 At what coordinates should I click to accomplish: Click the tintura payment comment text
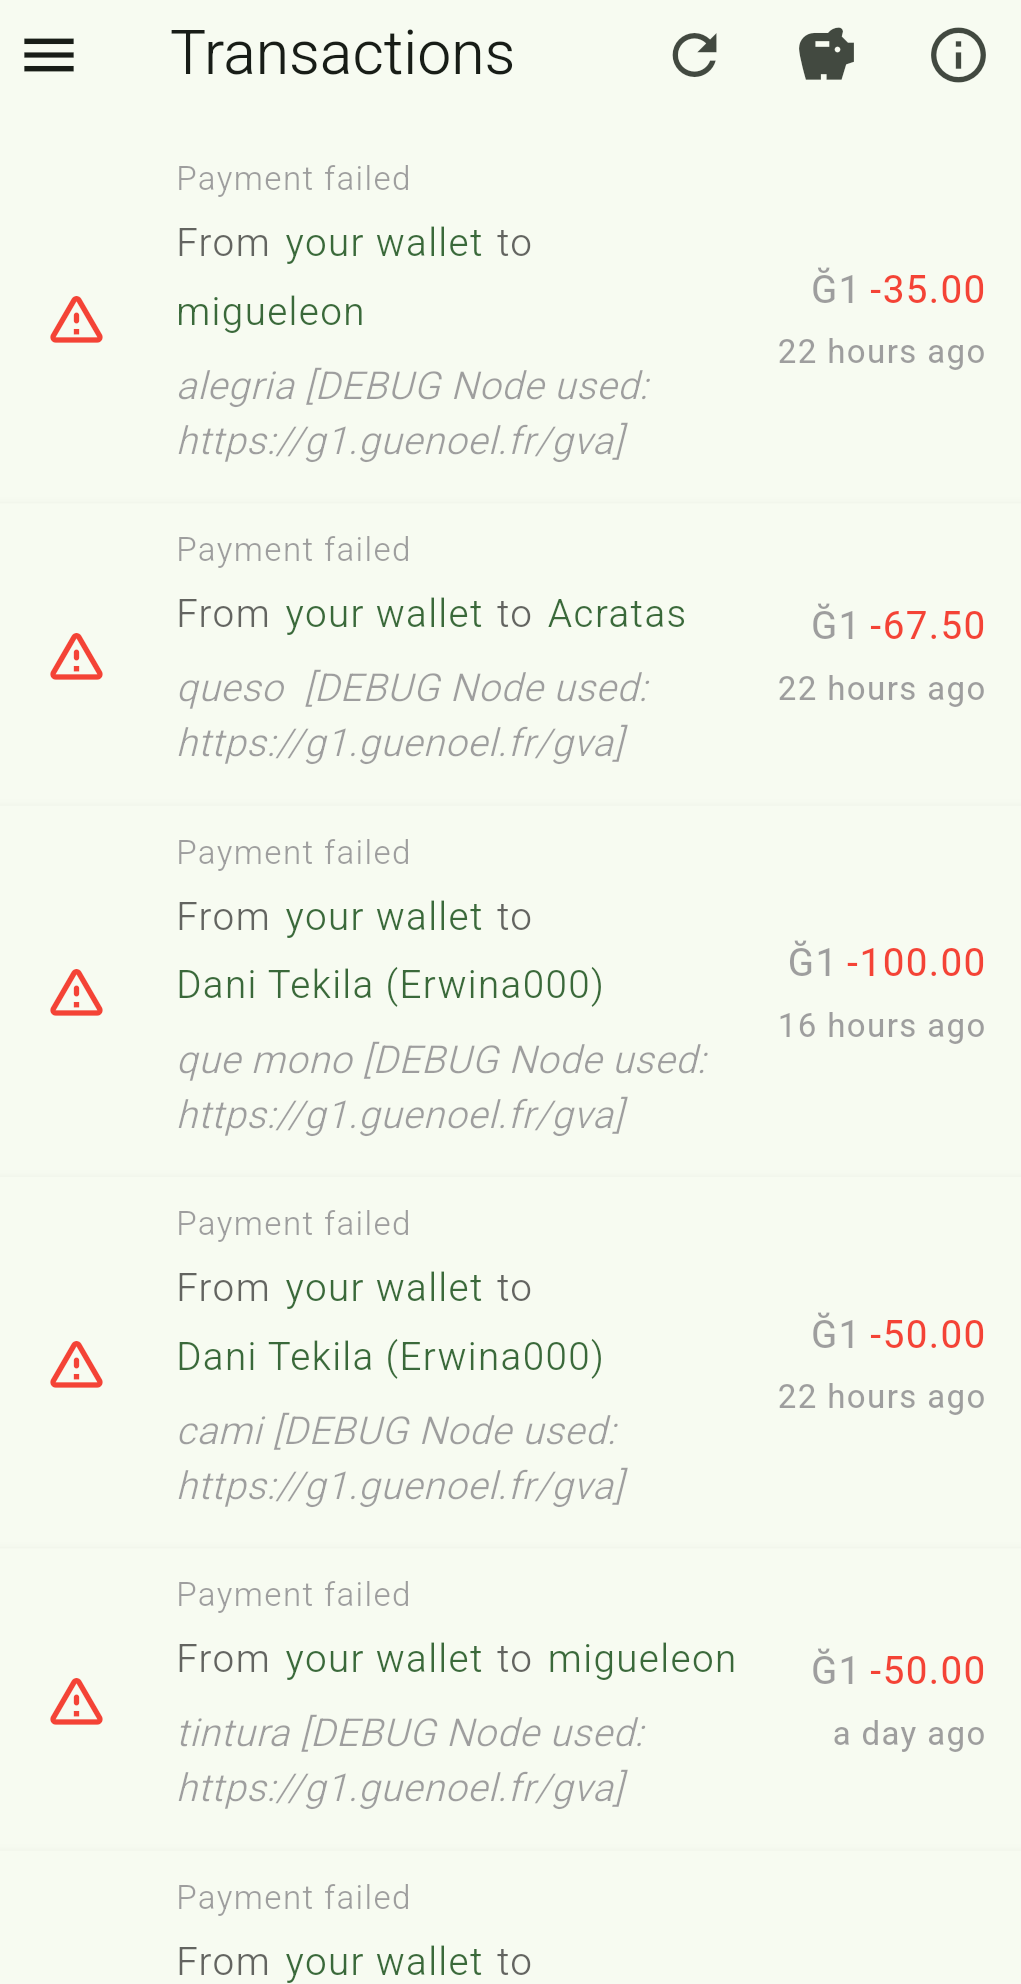point(411,1760)
